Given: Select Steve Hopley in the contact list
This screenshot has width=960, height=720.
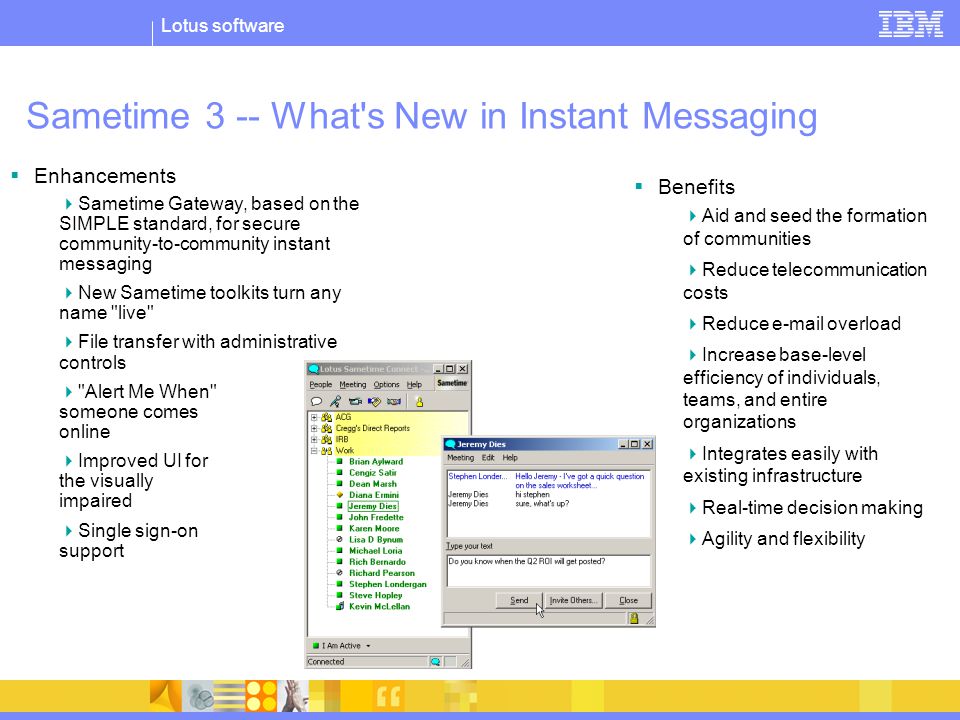Looking at the screenshot, I should point(375,595).
